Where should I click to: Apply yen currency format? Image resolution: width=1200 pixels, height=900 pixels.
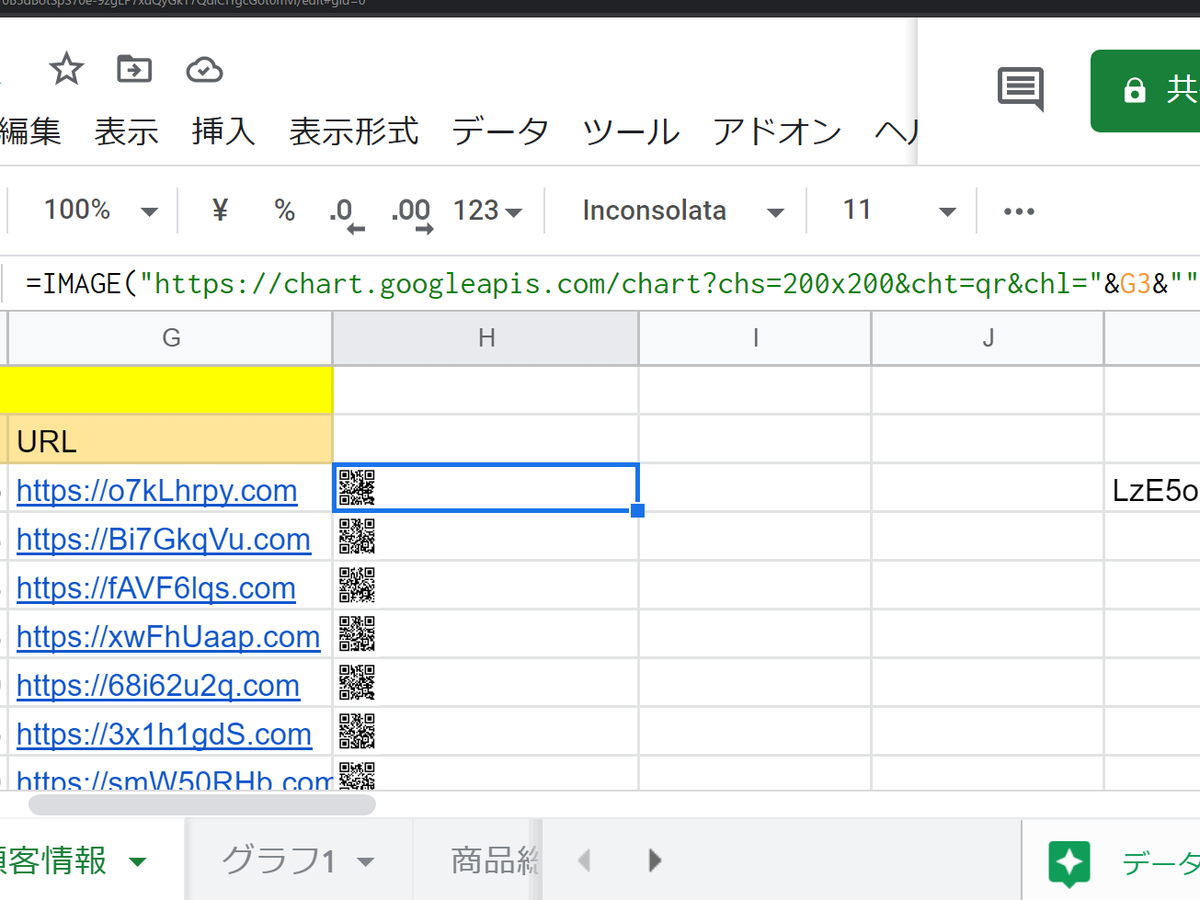[x=221, y=211]
